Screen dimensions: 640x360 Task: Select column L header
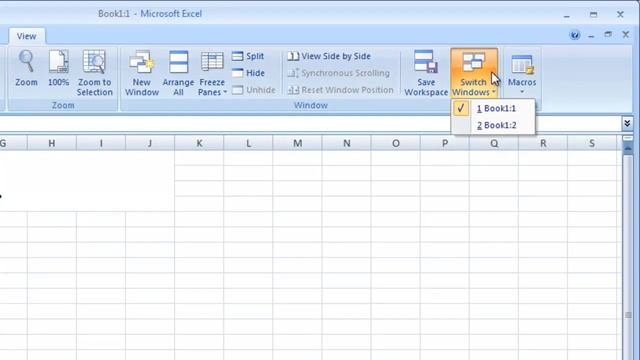tap(248, 143)
